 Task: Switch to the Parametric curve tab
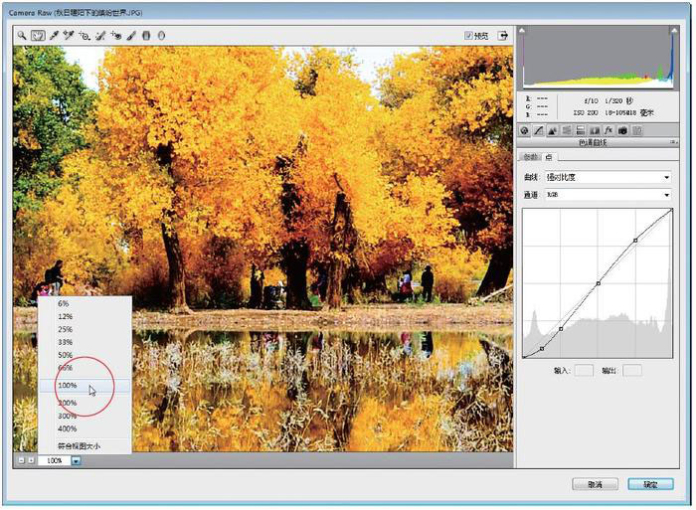(531, 158)
